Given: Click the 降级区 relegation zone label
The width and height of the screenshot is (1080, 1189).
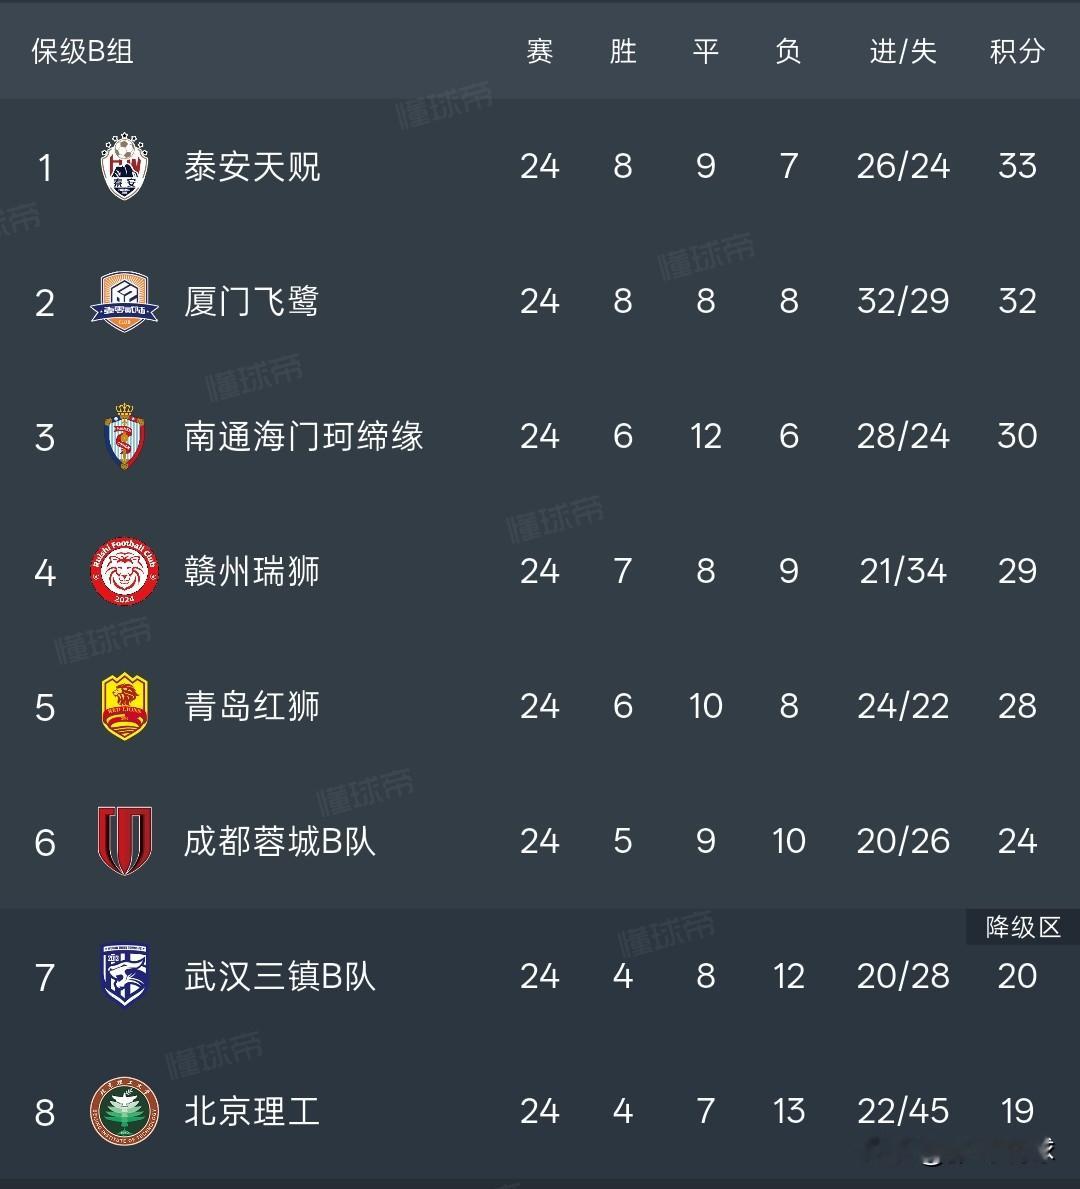Looking at the screenshot, I should tap(1022, 927).
